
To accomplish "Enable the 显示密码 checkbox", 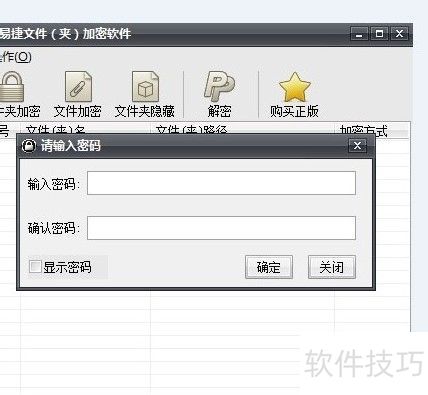I will [x=35, y=267].
